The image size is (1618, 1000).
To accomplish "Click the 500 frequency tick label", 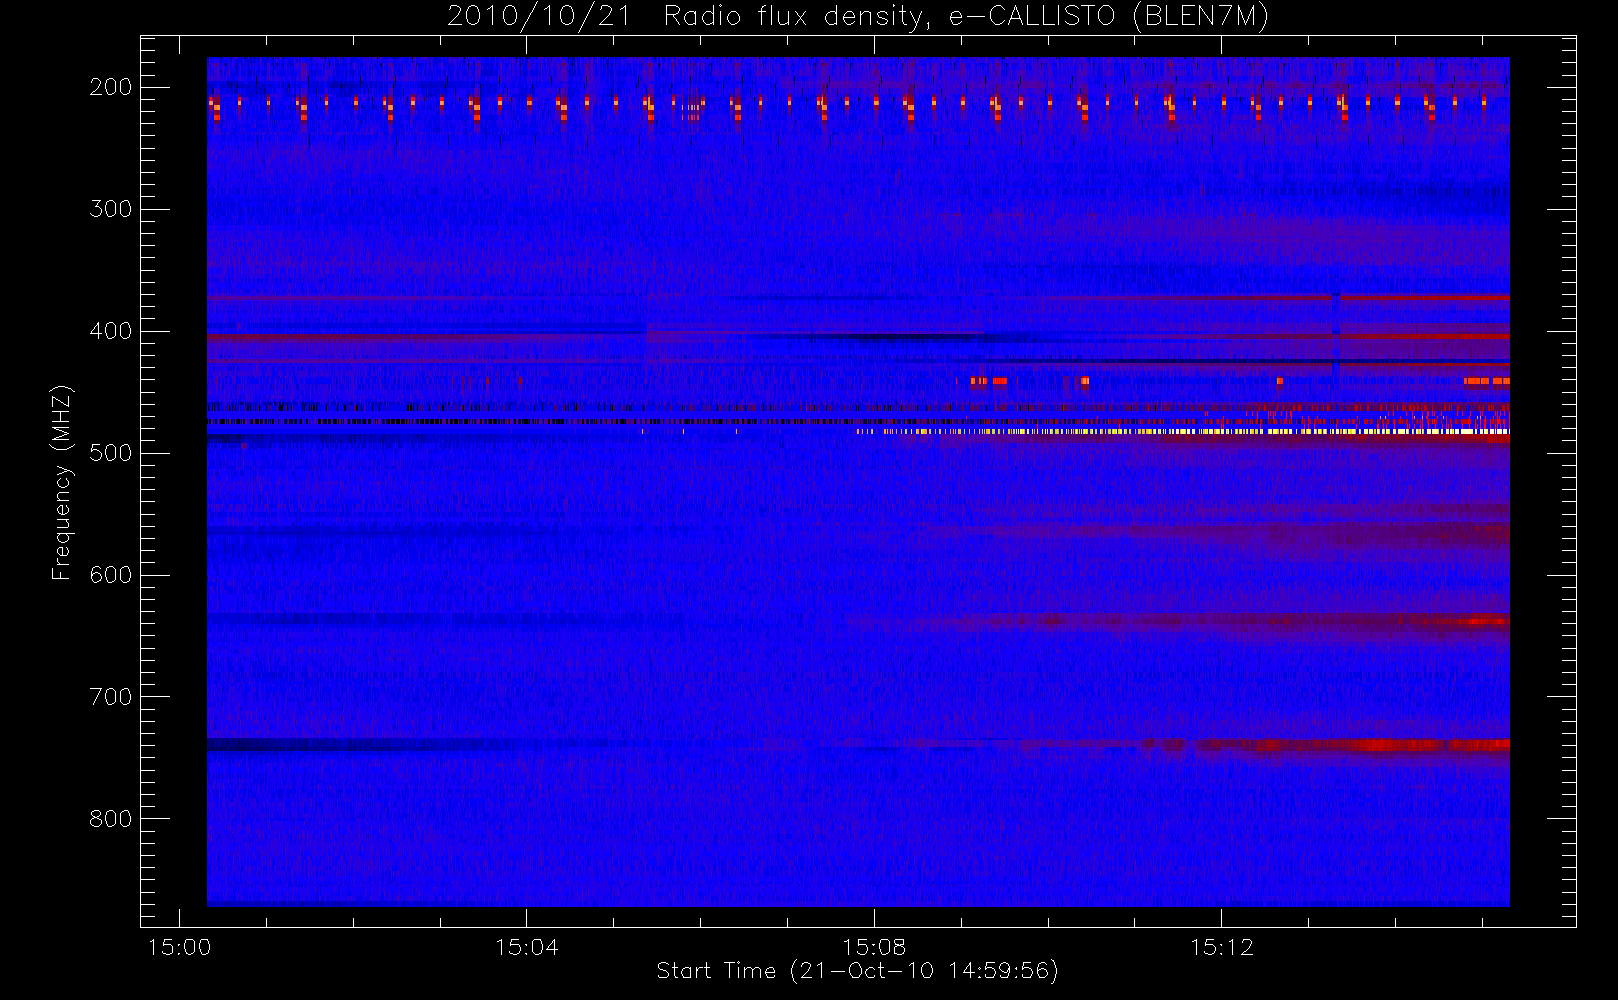I will 111,453.
